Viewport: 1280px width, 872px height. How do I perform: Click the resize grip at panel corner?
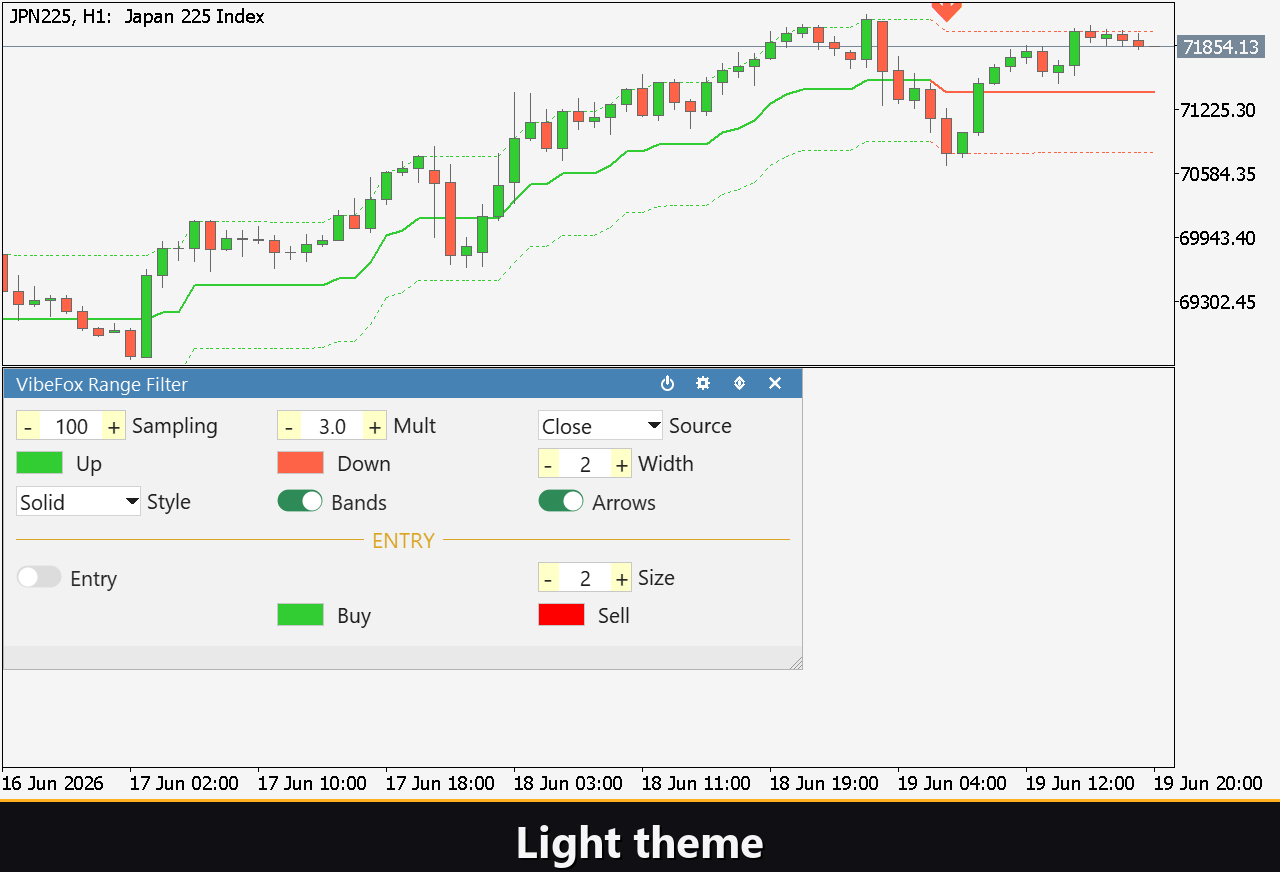point(796,663)
